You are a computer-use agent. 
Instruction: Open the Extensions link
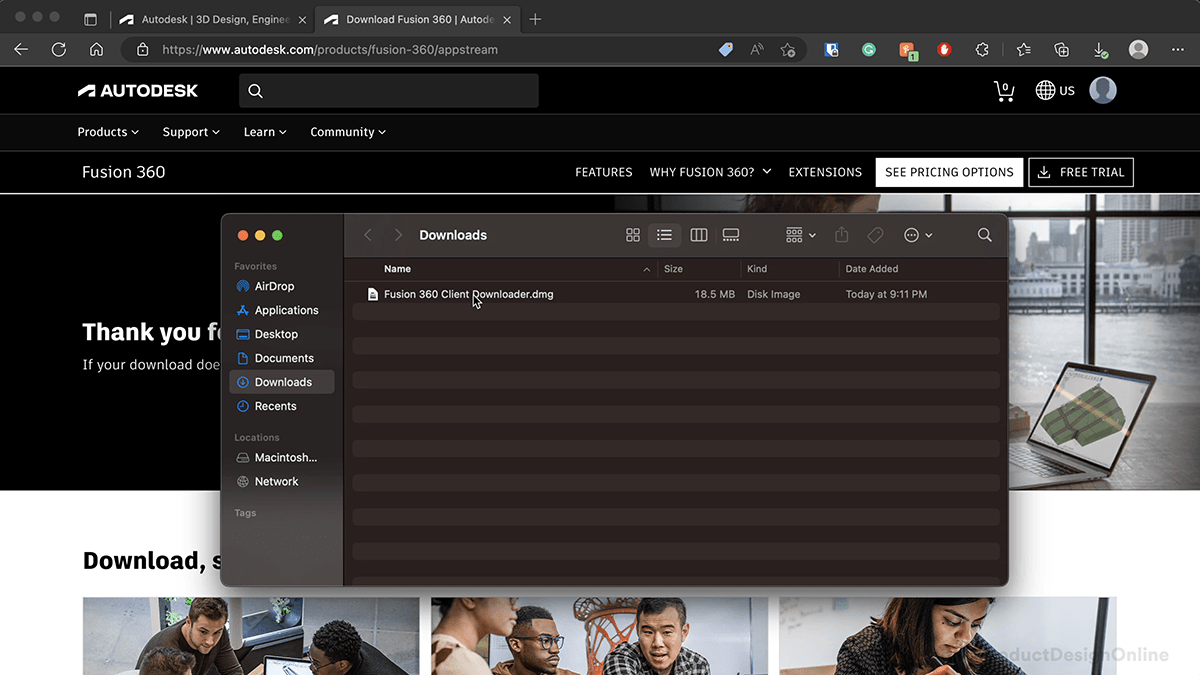[x=825, y=172]
